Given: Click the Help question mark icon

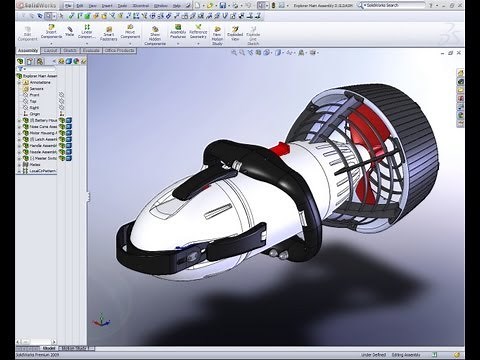Looking at the screenshot, I should pos(431,5).
